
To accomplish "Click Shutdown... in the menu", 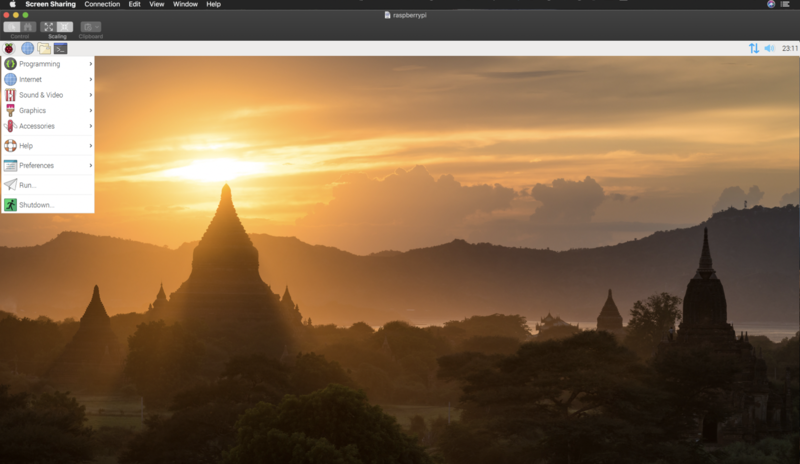I will [36, 205].
